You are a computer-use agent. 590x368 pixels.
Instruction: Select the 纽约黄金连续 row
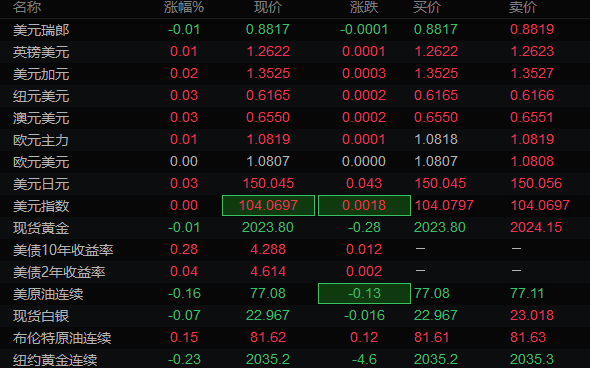295,359
